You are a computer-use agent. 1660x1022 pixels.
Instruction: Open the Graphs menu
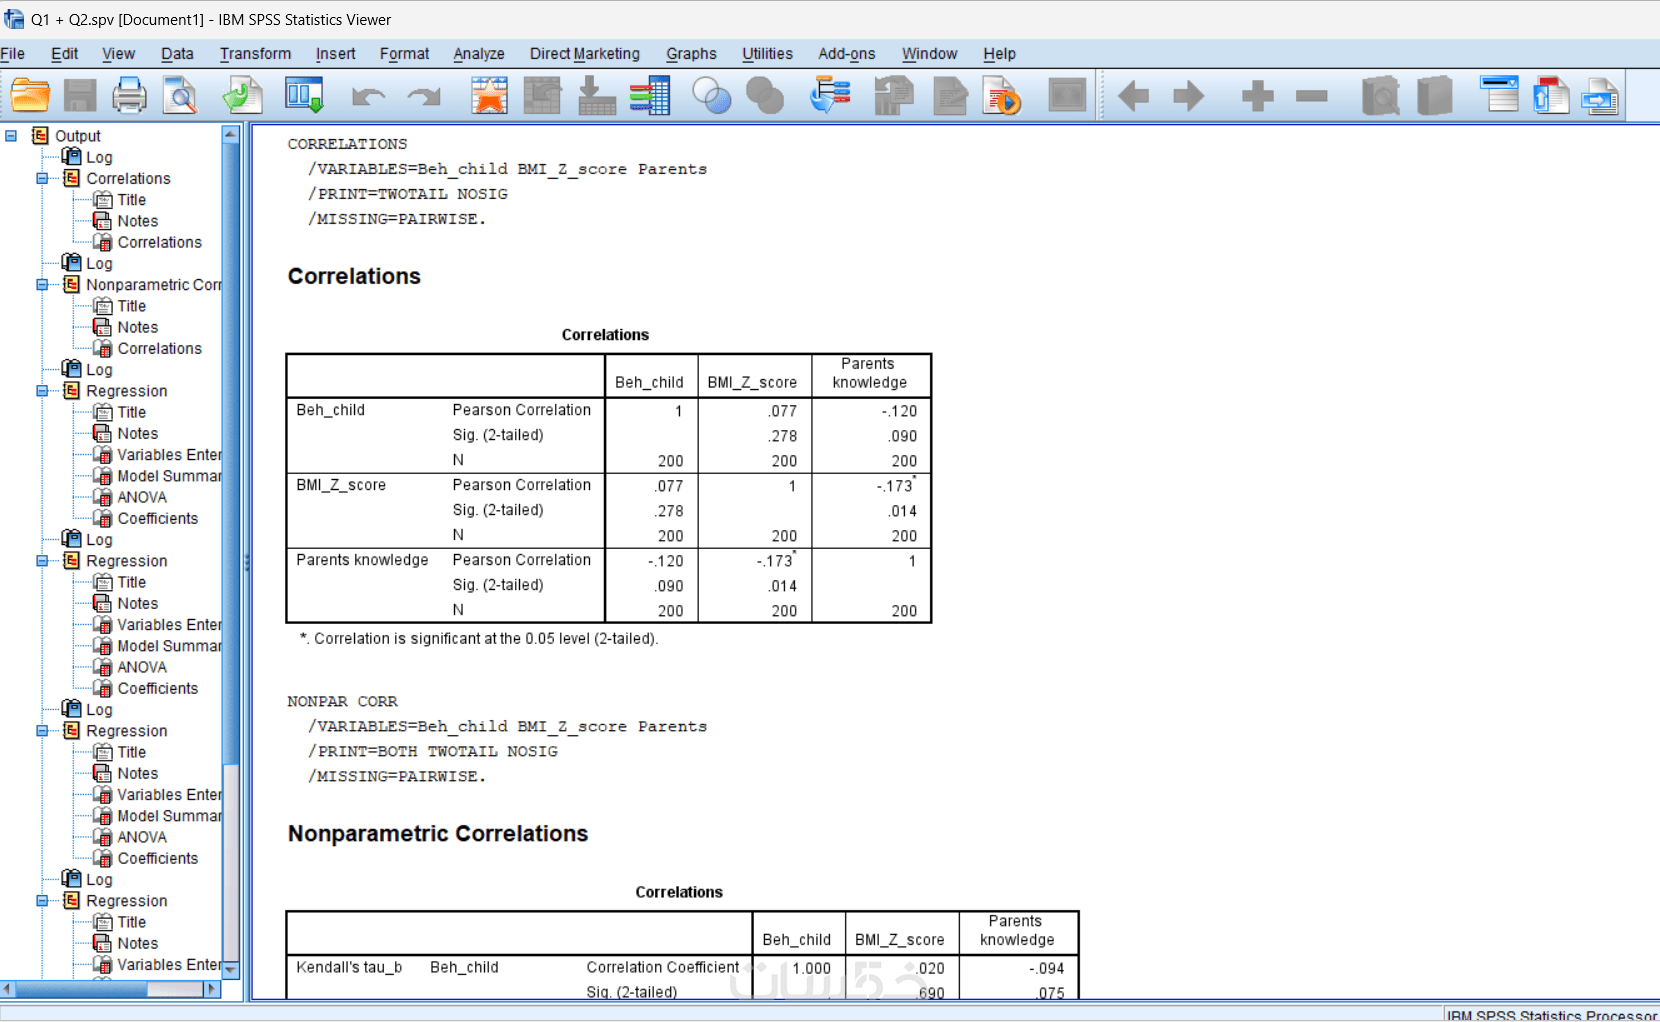point(691,54)
